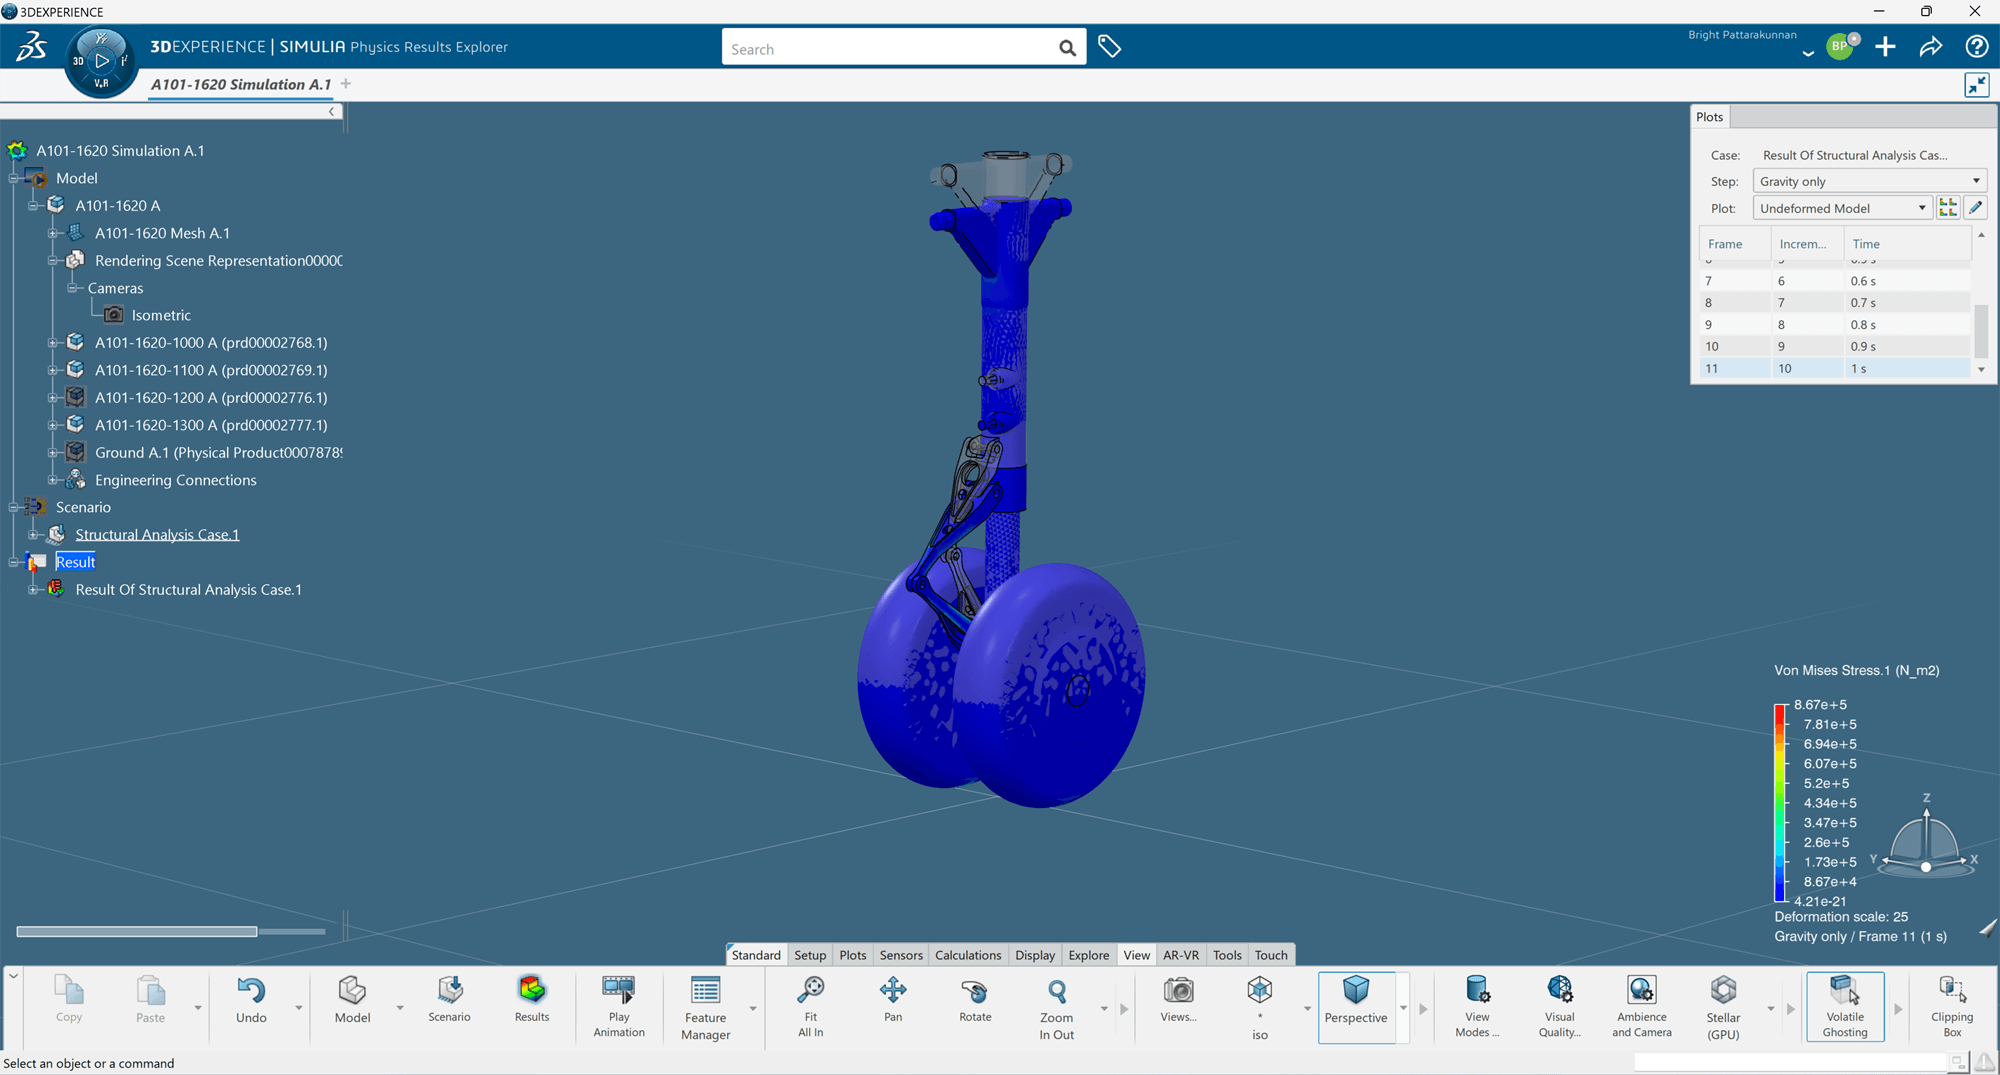The width and height of the screenshot is (2000, 1075).
Task: Open the Plot dropdown Undeformed Model
Action: 1842,208
